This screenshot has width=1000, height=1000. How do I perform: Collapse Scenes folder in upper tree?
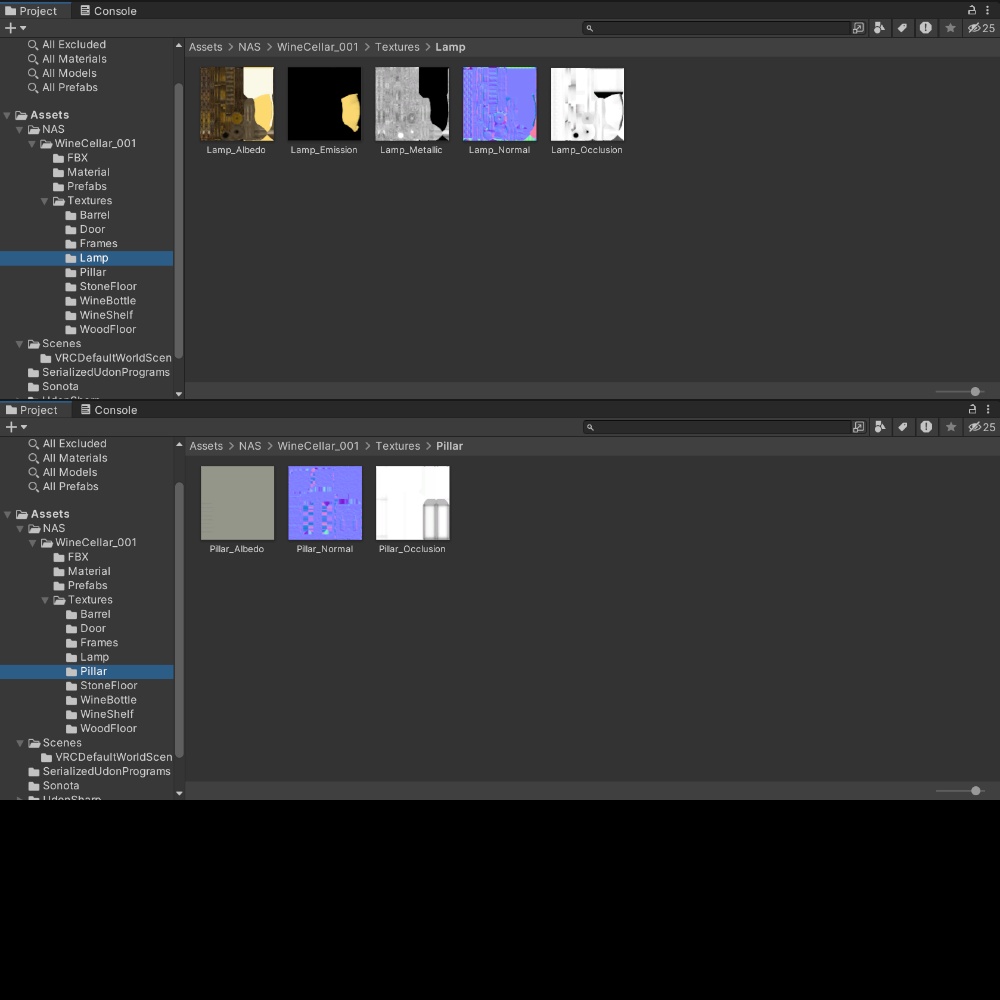coord(19,344)
